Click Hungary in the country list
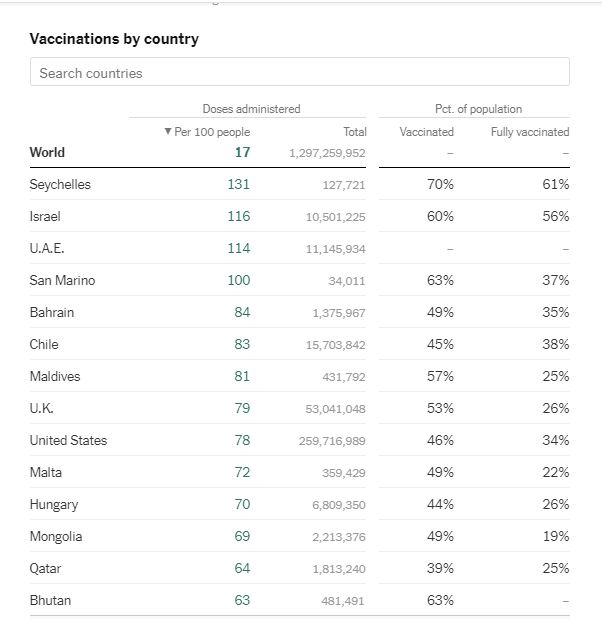 coord(54,505)
